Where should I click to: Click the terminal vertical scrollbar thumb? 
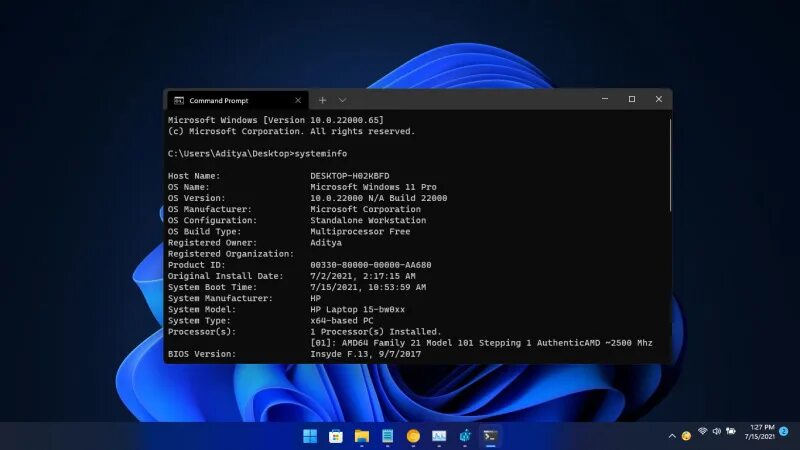(670, 165)
